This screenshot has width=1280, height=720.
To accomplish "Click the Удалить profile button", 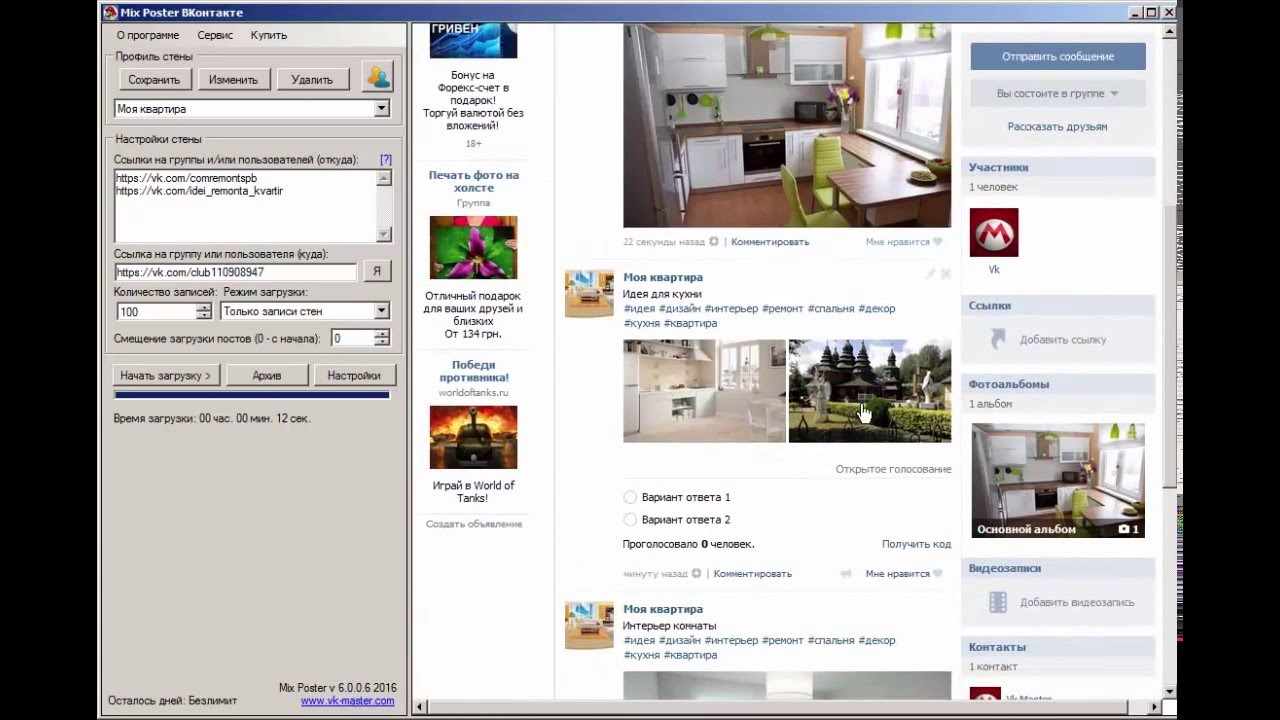I will click(x=312, y=79).
